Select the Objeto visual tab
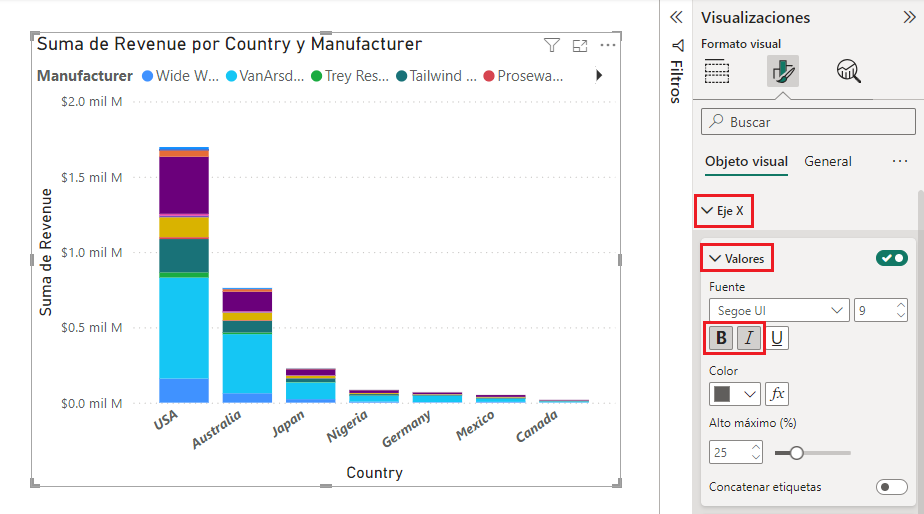 [x=746, y=162]
